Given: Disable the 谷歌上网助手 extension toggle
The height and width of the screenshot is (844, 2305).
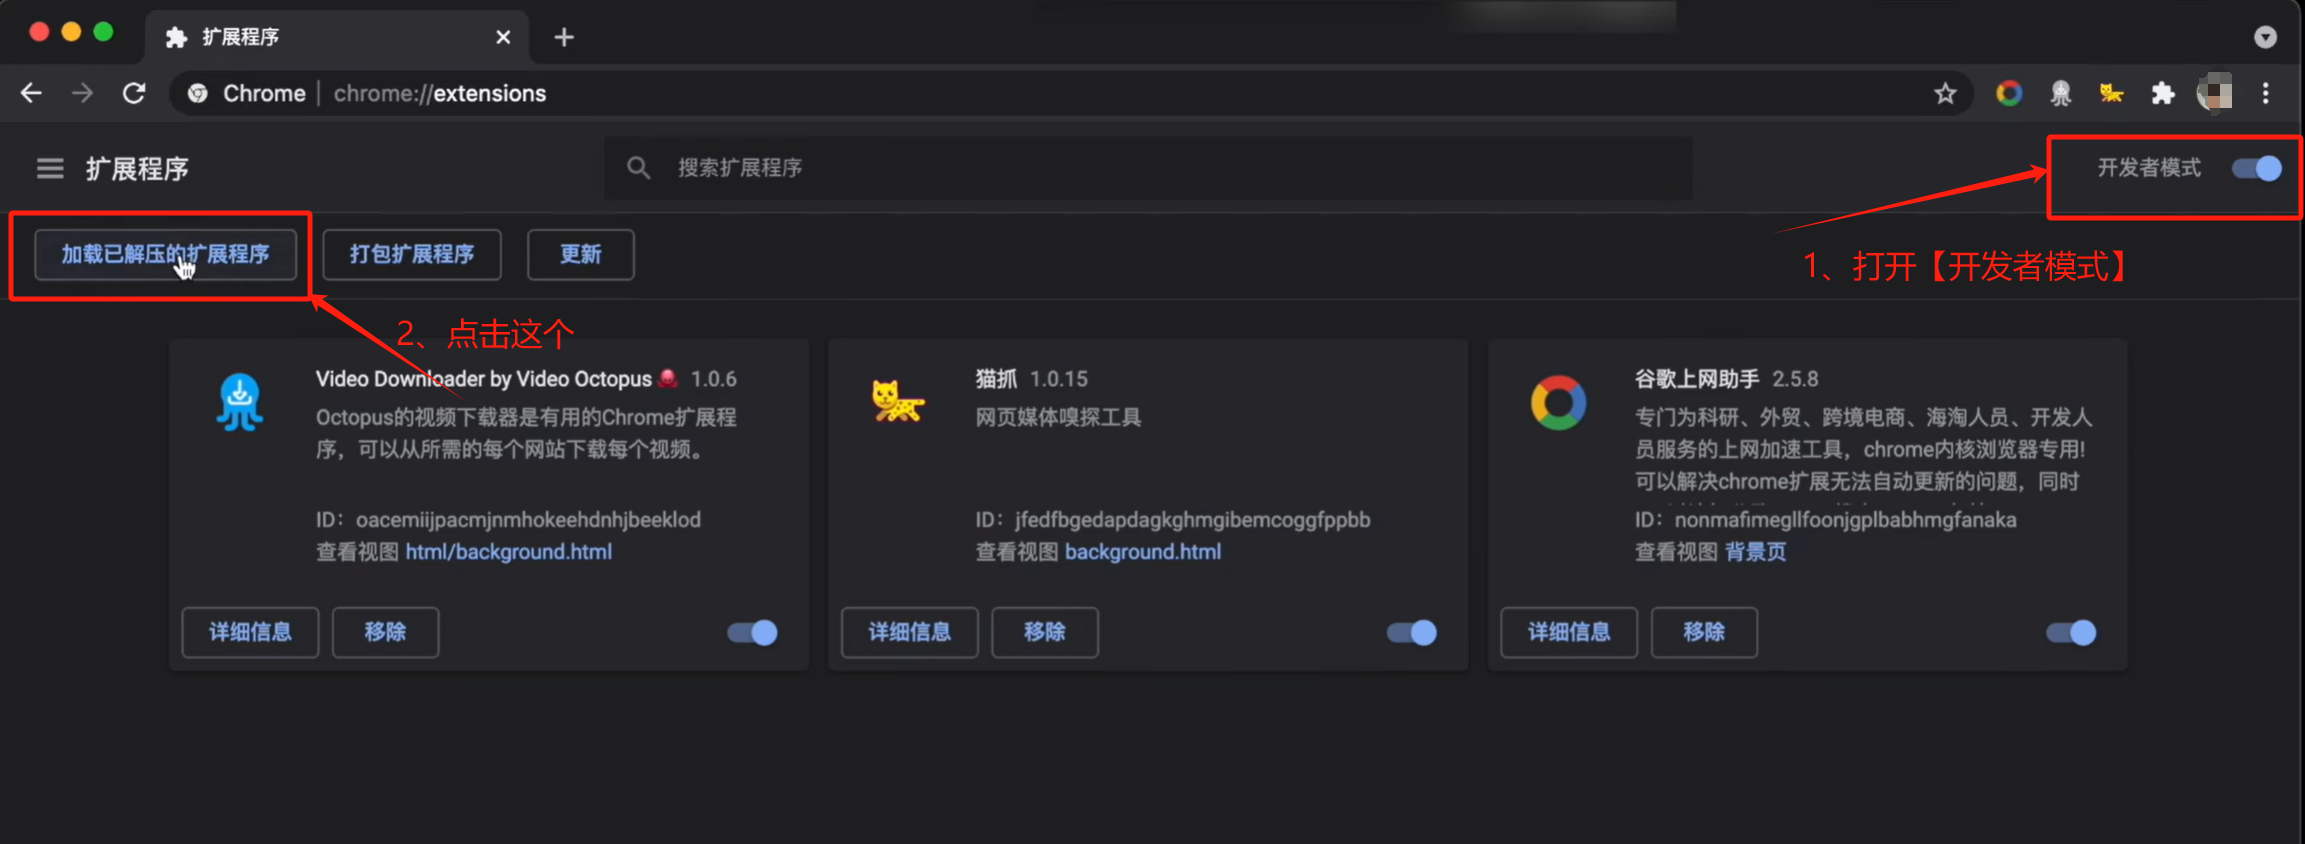Looking at the screenshot, I should (2071, 632).
